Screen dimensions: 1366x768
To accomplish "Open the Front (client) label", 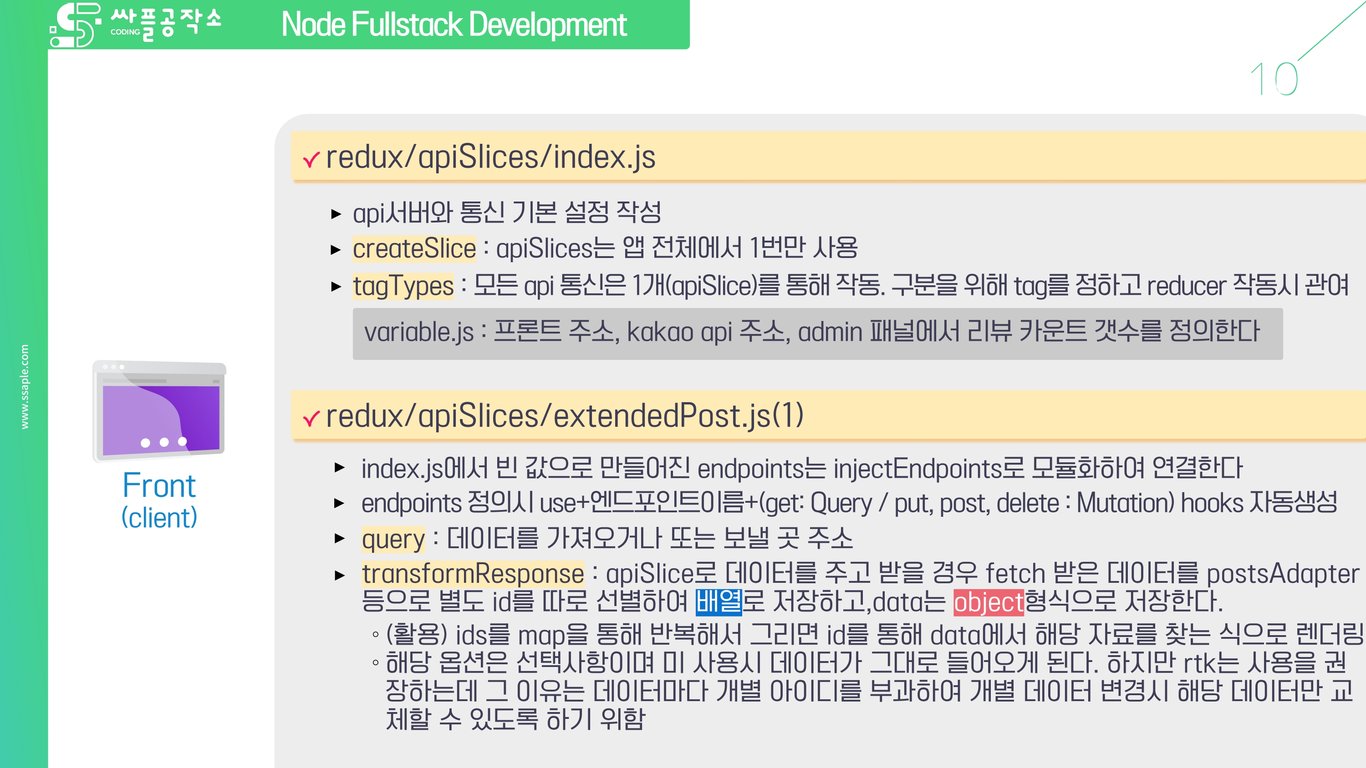I will pyautogui.click(x=158, y=501).
